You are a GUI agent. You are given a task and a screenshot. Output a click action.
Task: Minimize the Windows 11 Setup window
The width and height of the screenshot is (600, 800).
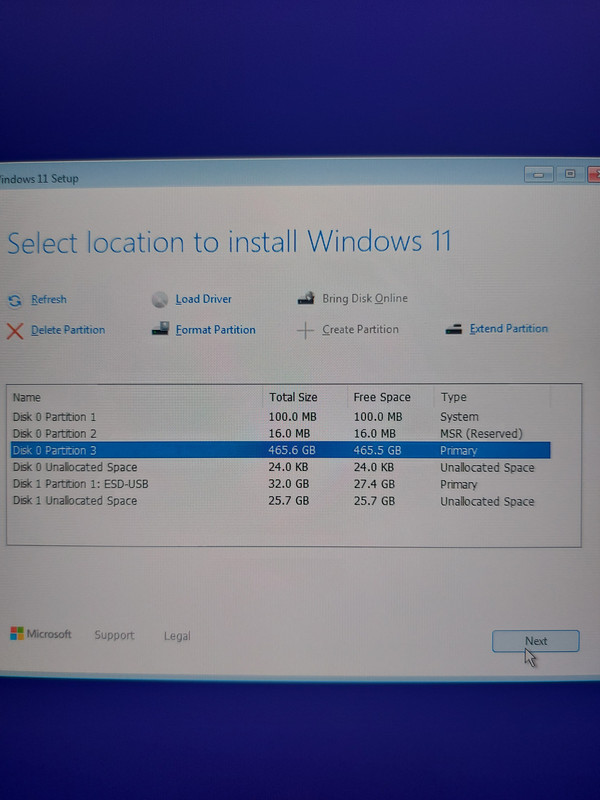538,174
